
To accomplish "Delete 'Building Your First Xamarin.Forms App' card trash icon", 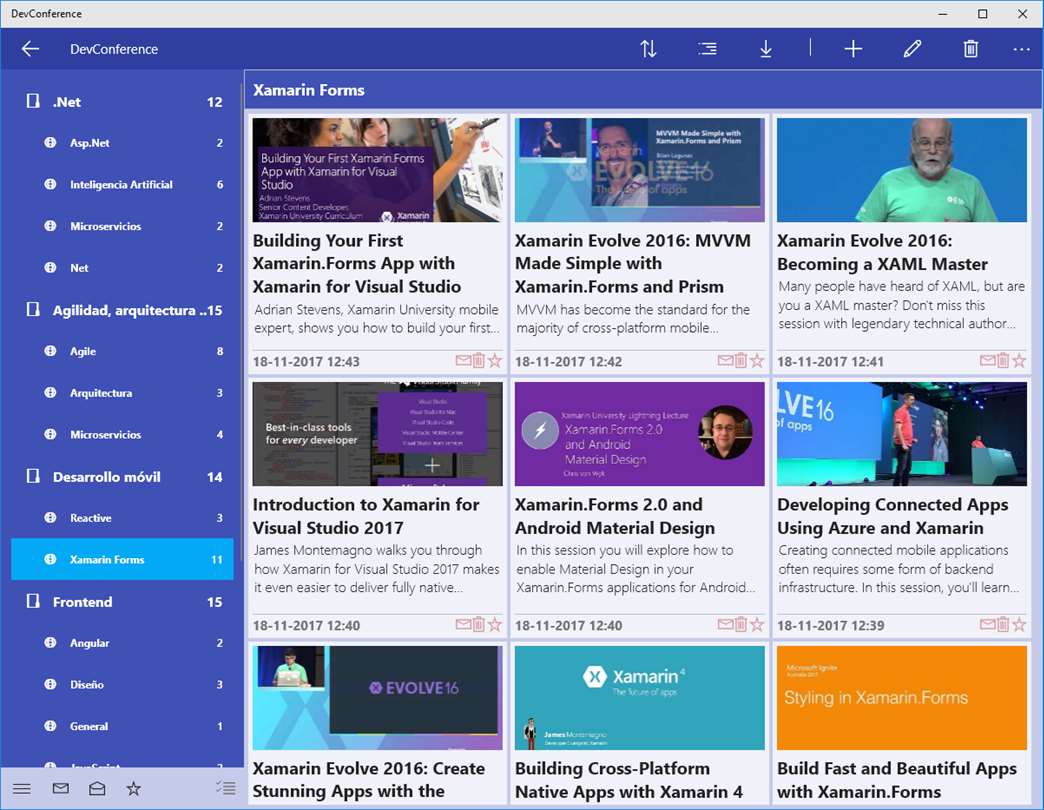I will click(x=478, y=360).
